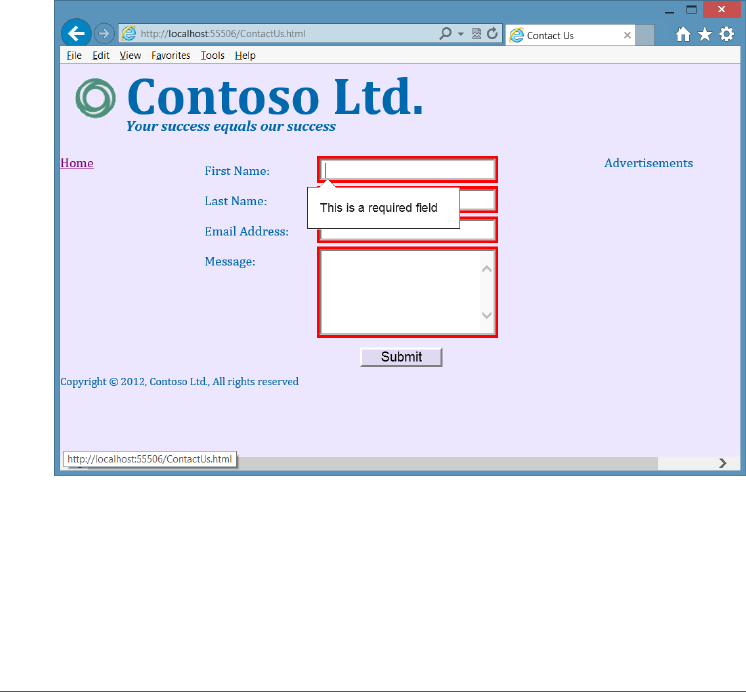The image size is (746, 692).
Task: Click the Message box scroll down arrow
Action: 487,315
